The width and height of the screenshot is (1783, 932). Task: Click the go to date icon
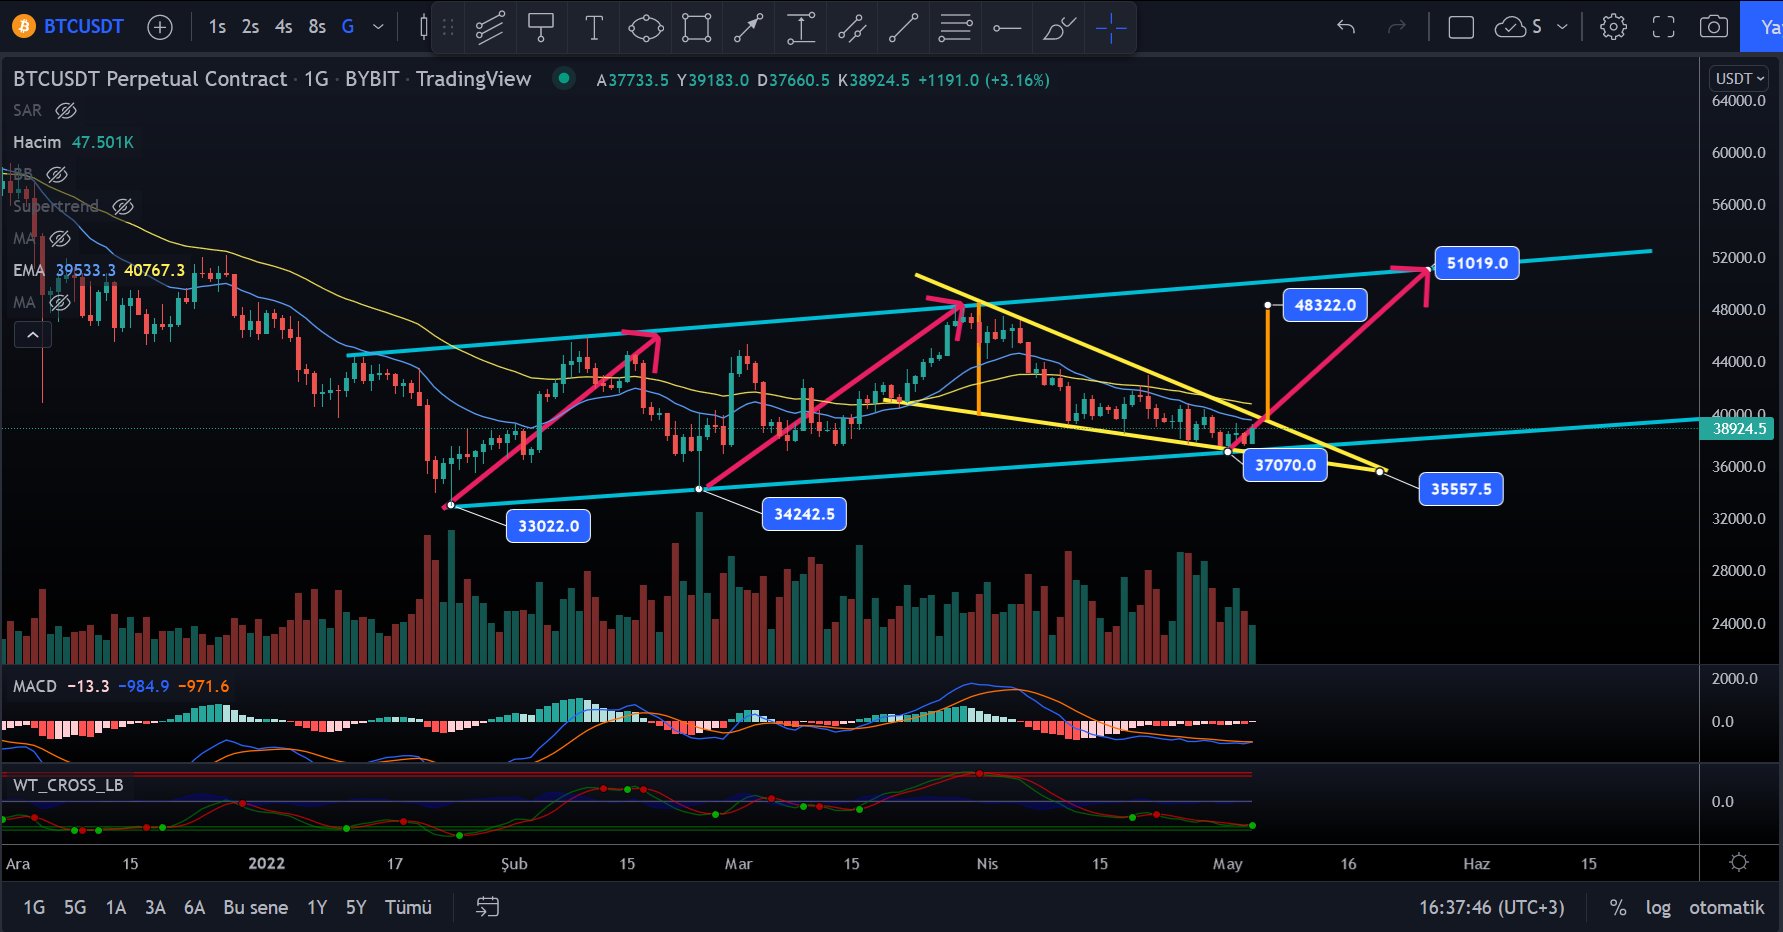(487, 907)
